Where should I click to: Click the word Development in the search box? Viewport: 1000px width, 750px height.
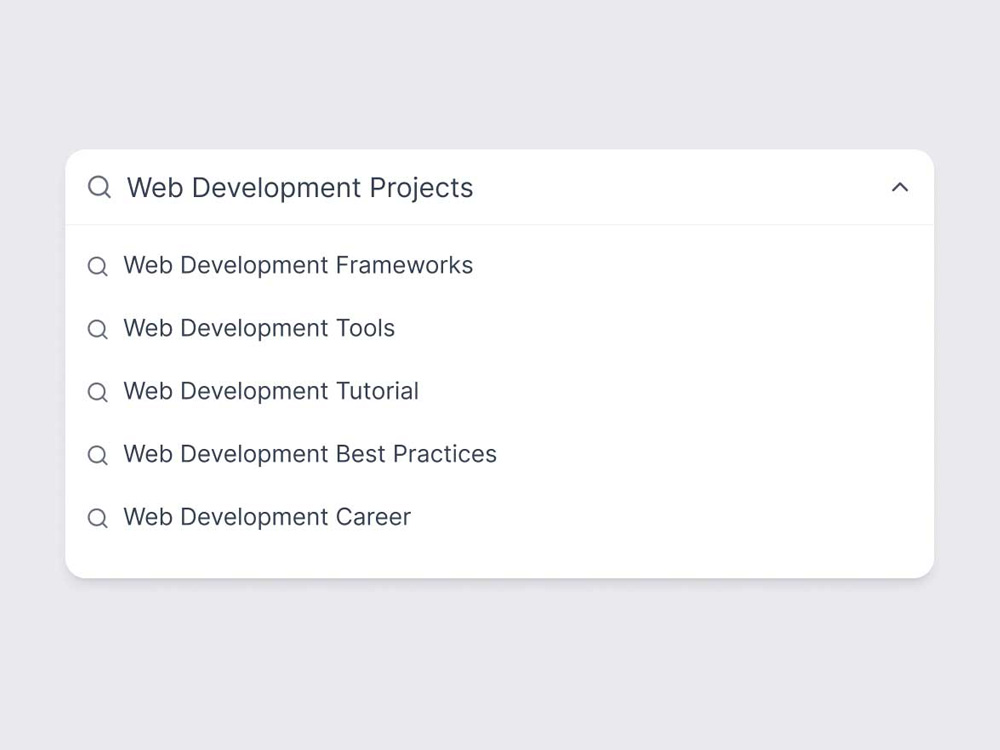coord(276,188)
